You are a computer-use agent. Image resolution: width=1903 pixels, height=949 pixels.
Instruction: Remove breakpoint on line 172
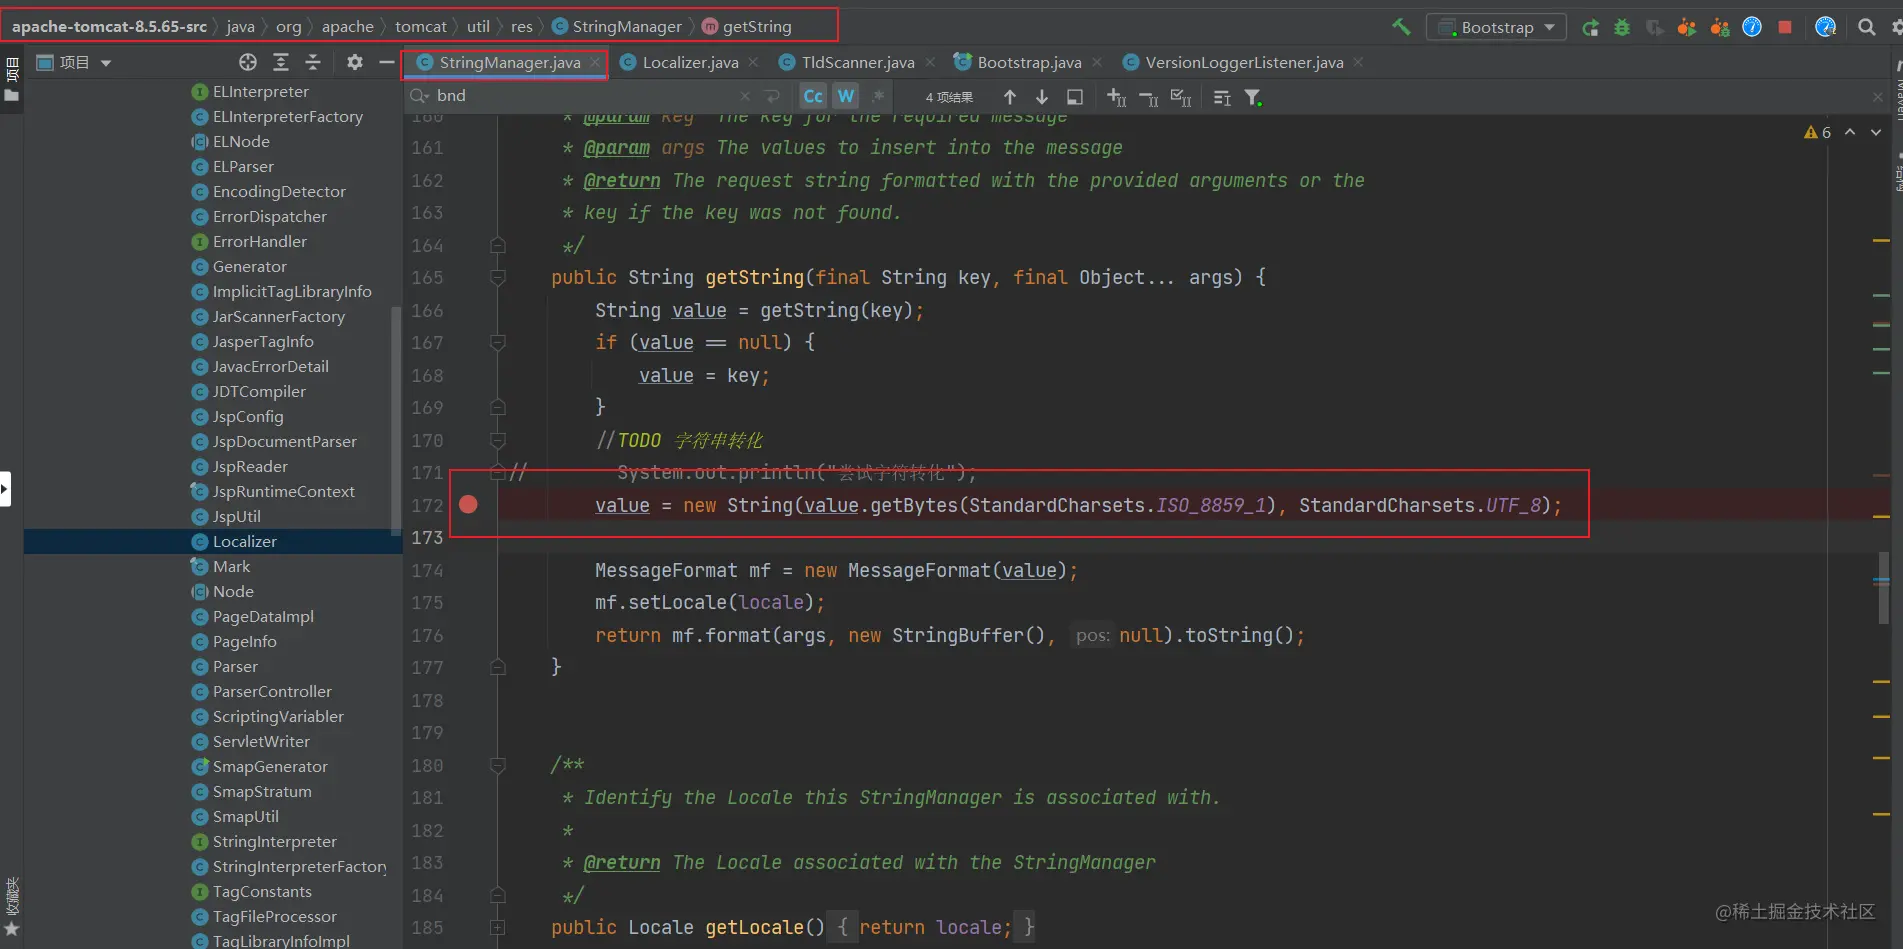pos(468,504)
